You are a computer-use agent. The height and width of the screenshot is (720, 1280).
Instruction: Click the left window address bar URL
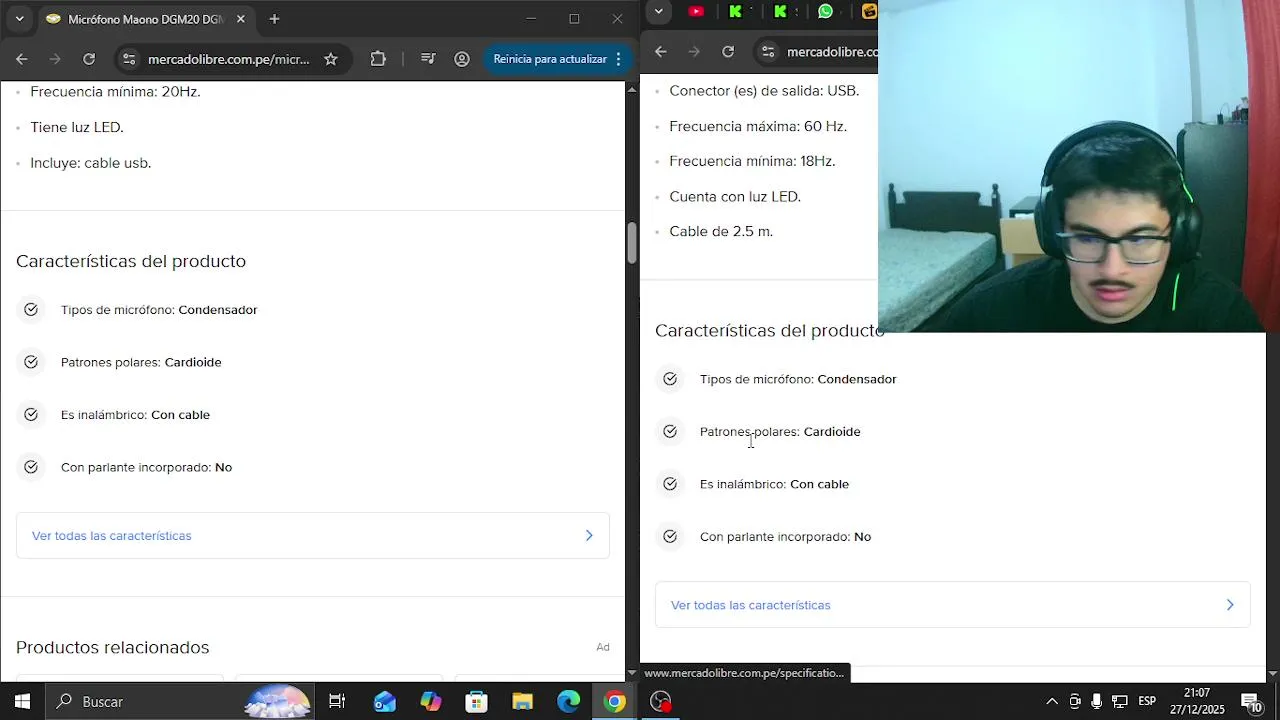click(x=229, y=59)
